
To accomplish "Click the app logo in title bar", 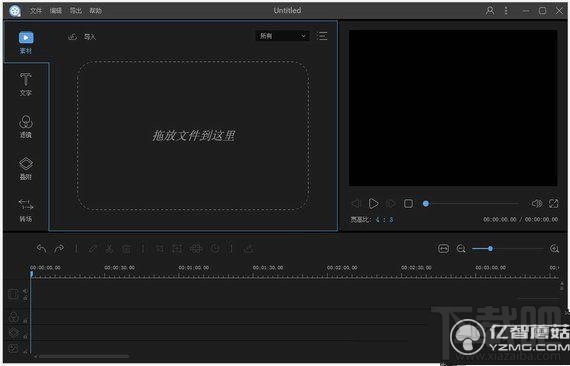I will (x=15, y=11).
